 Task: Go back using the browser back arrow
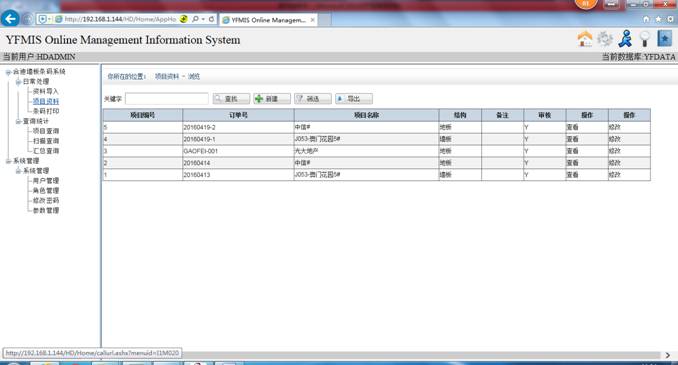point(10,19)
